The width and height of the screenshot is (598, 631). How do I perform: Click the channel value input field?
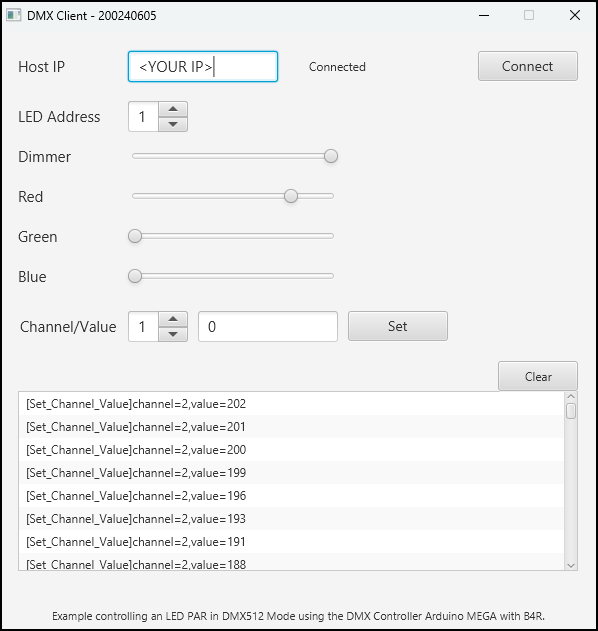coord(268,326)
